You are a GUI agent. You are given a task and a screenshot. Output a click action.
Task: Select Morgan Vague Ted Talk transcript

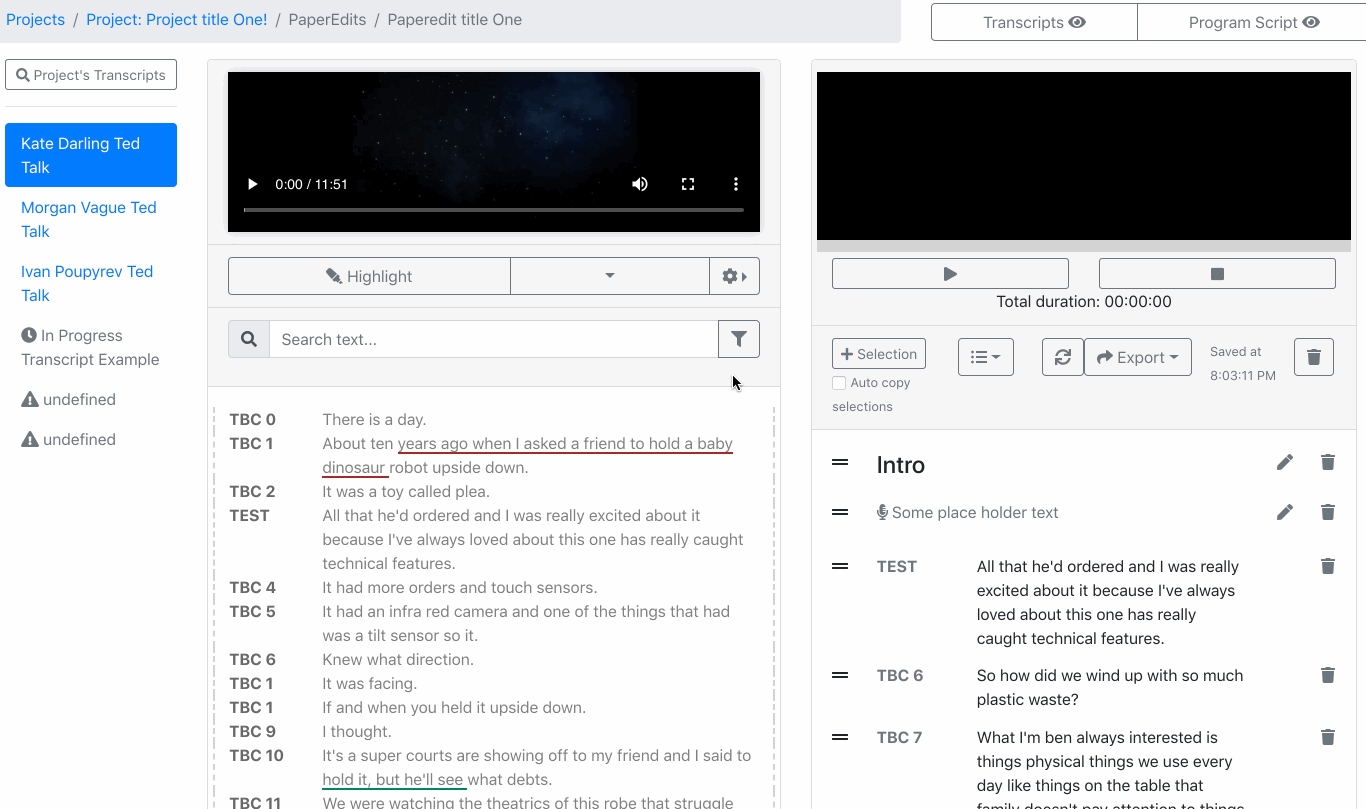89,219
